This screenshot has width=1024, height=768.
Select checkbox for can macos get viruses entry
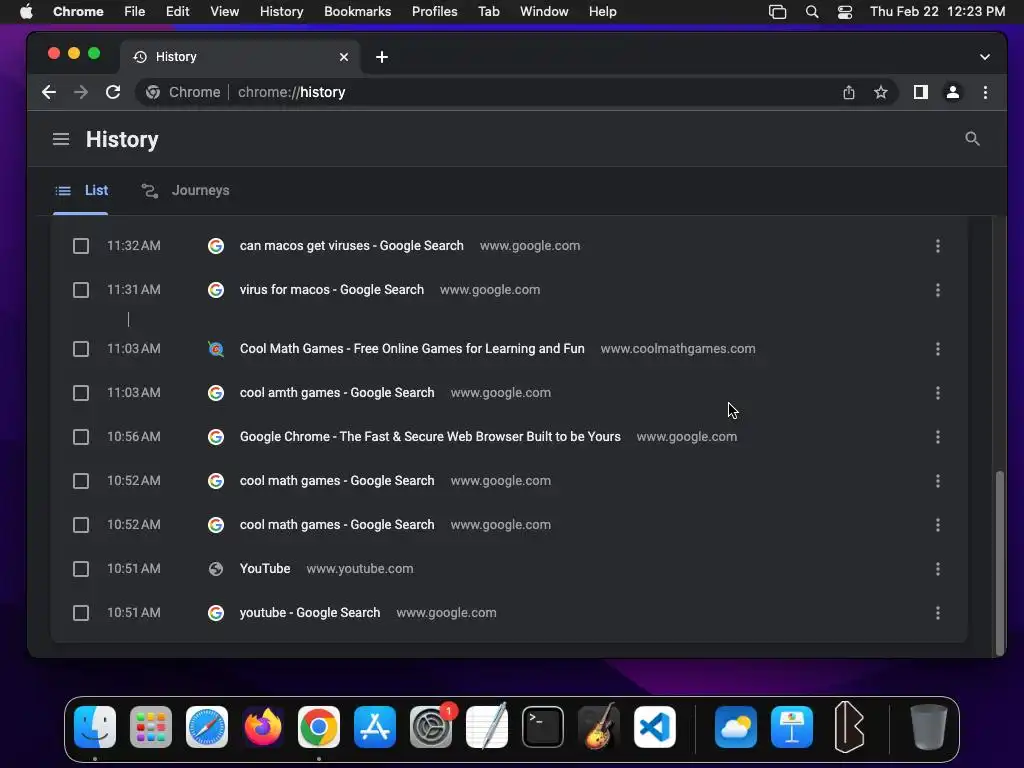tap(81, 246)
